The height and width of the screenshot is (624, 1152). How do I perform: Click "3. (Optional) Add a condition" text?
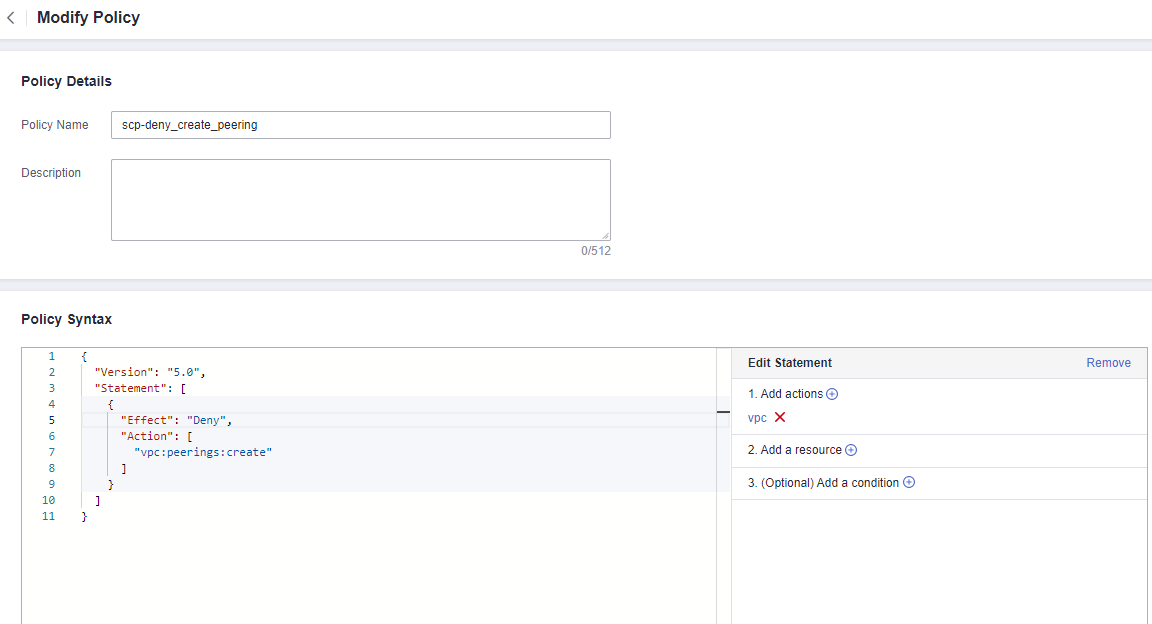point(824,483)
